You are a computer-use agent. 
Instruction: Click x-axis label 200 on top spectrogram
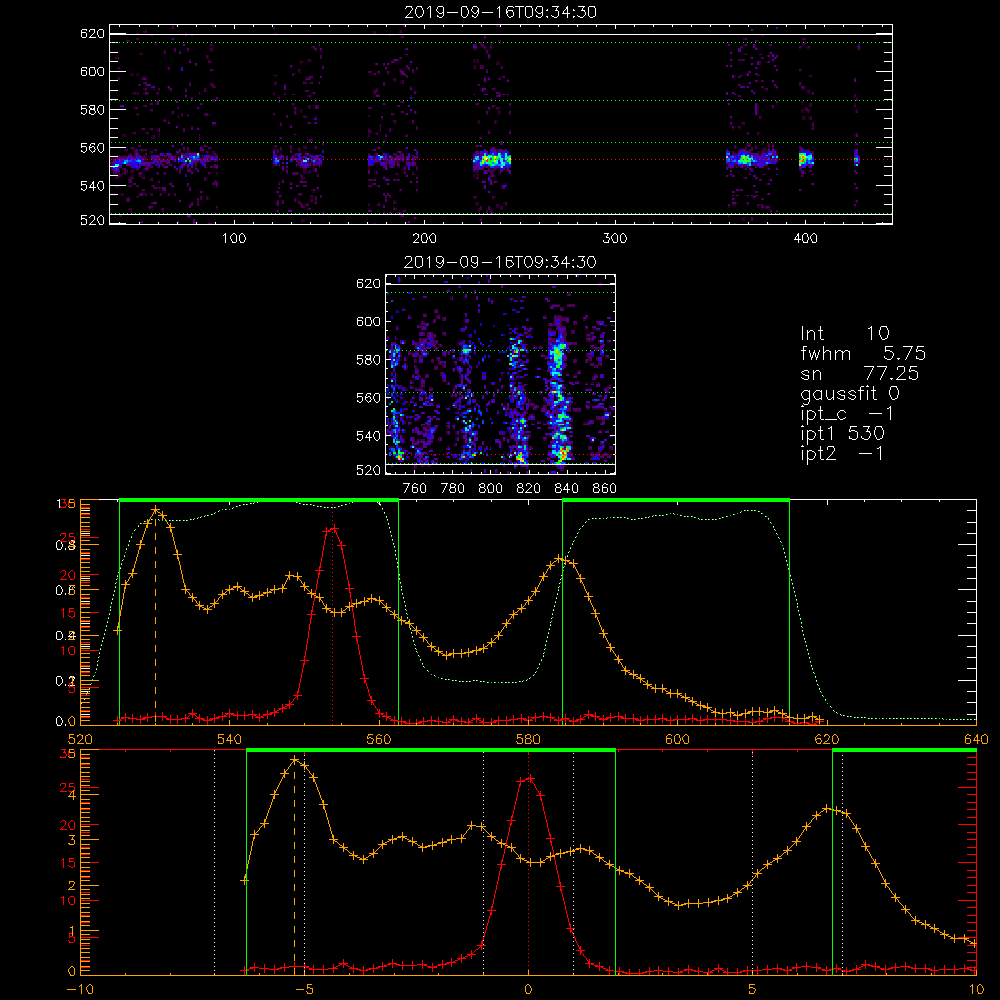coord(424,239)
